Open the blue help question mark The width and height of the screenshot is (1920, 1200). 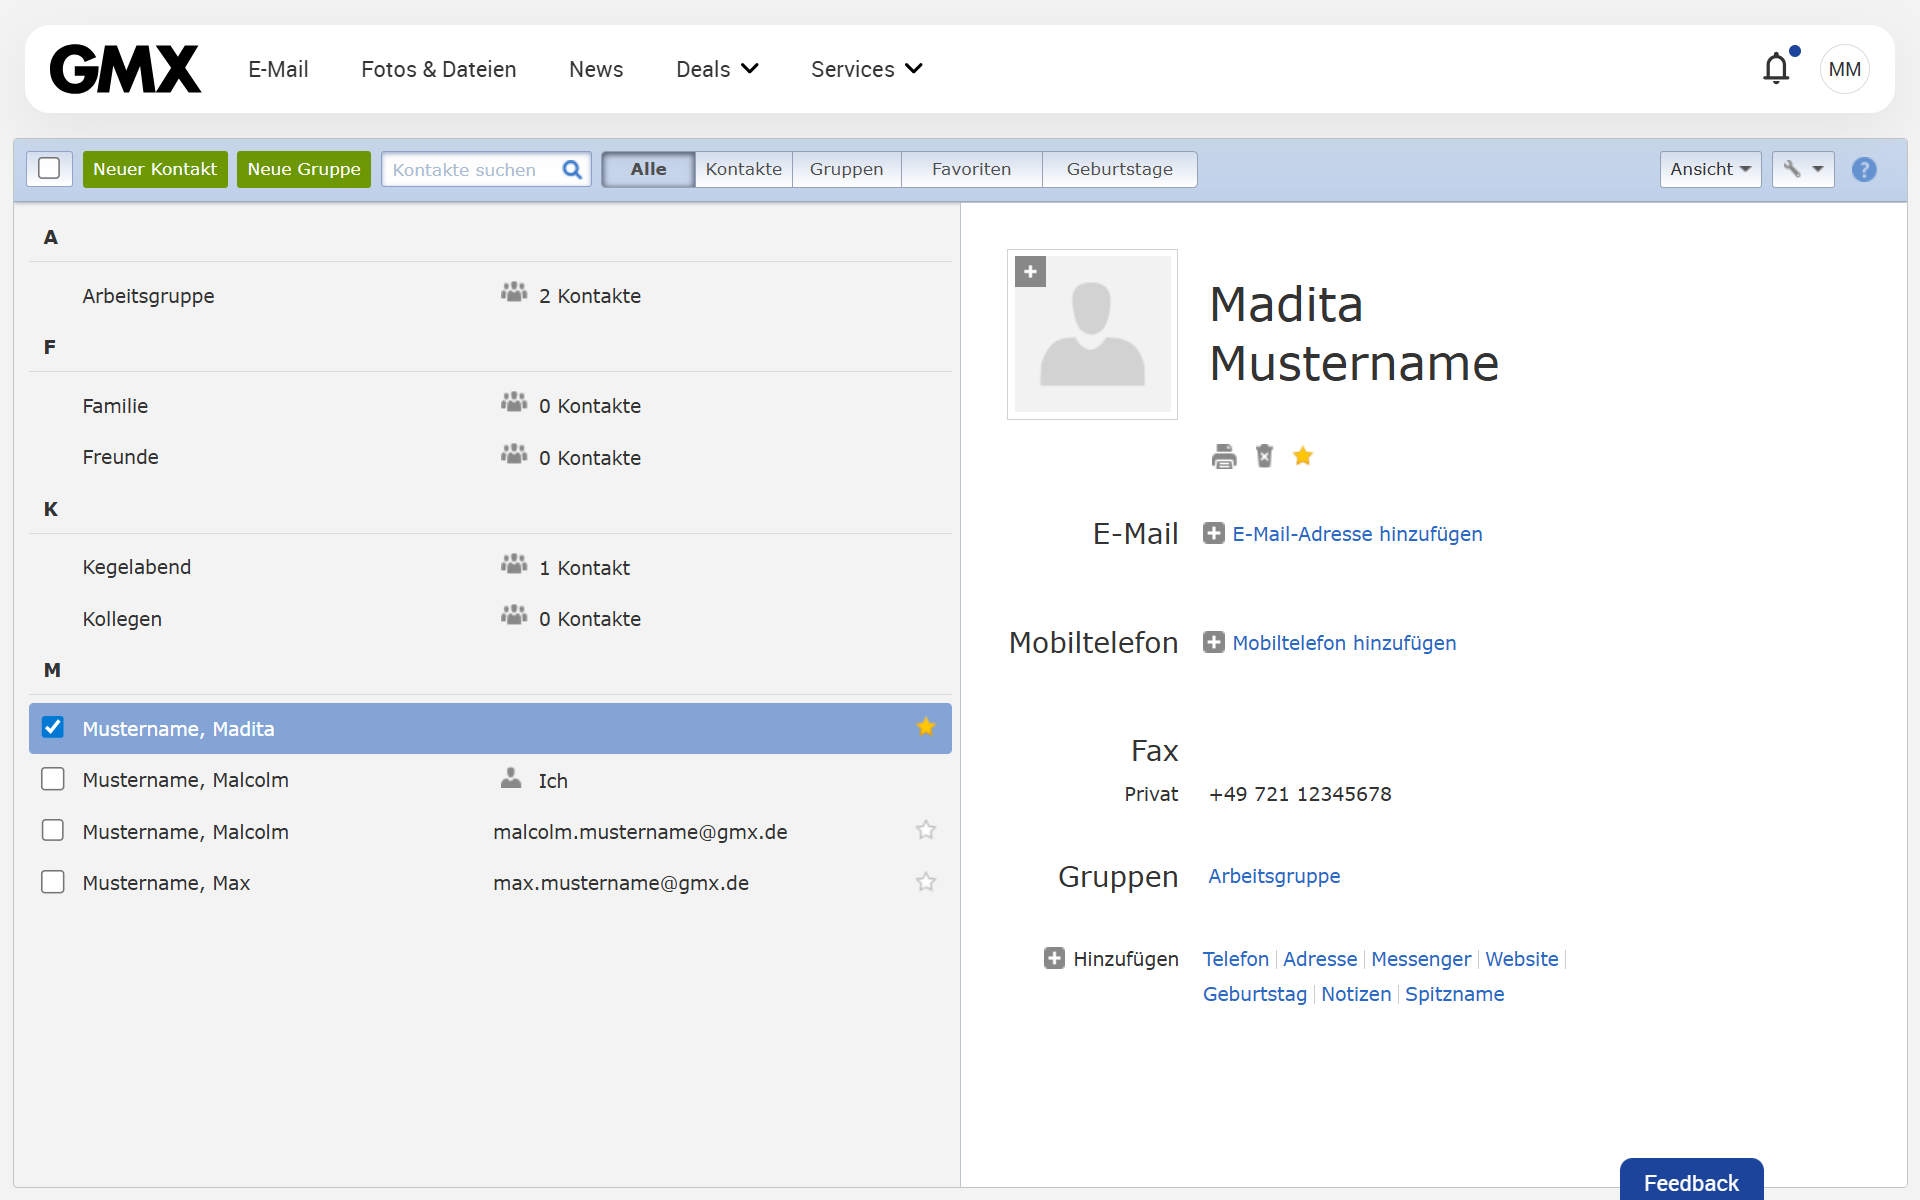1863,170
